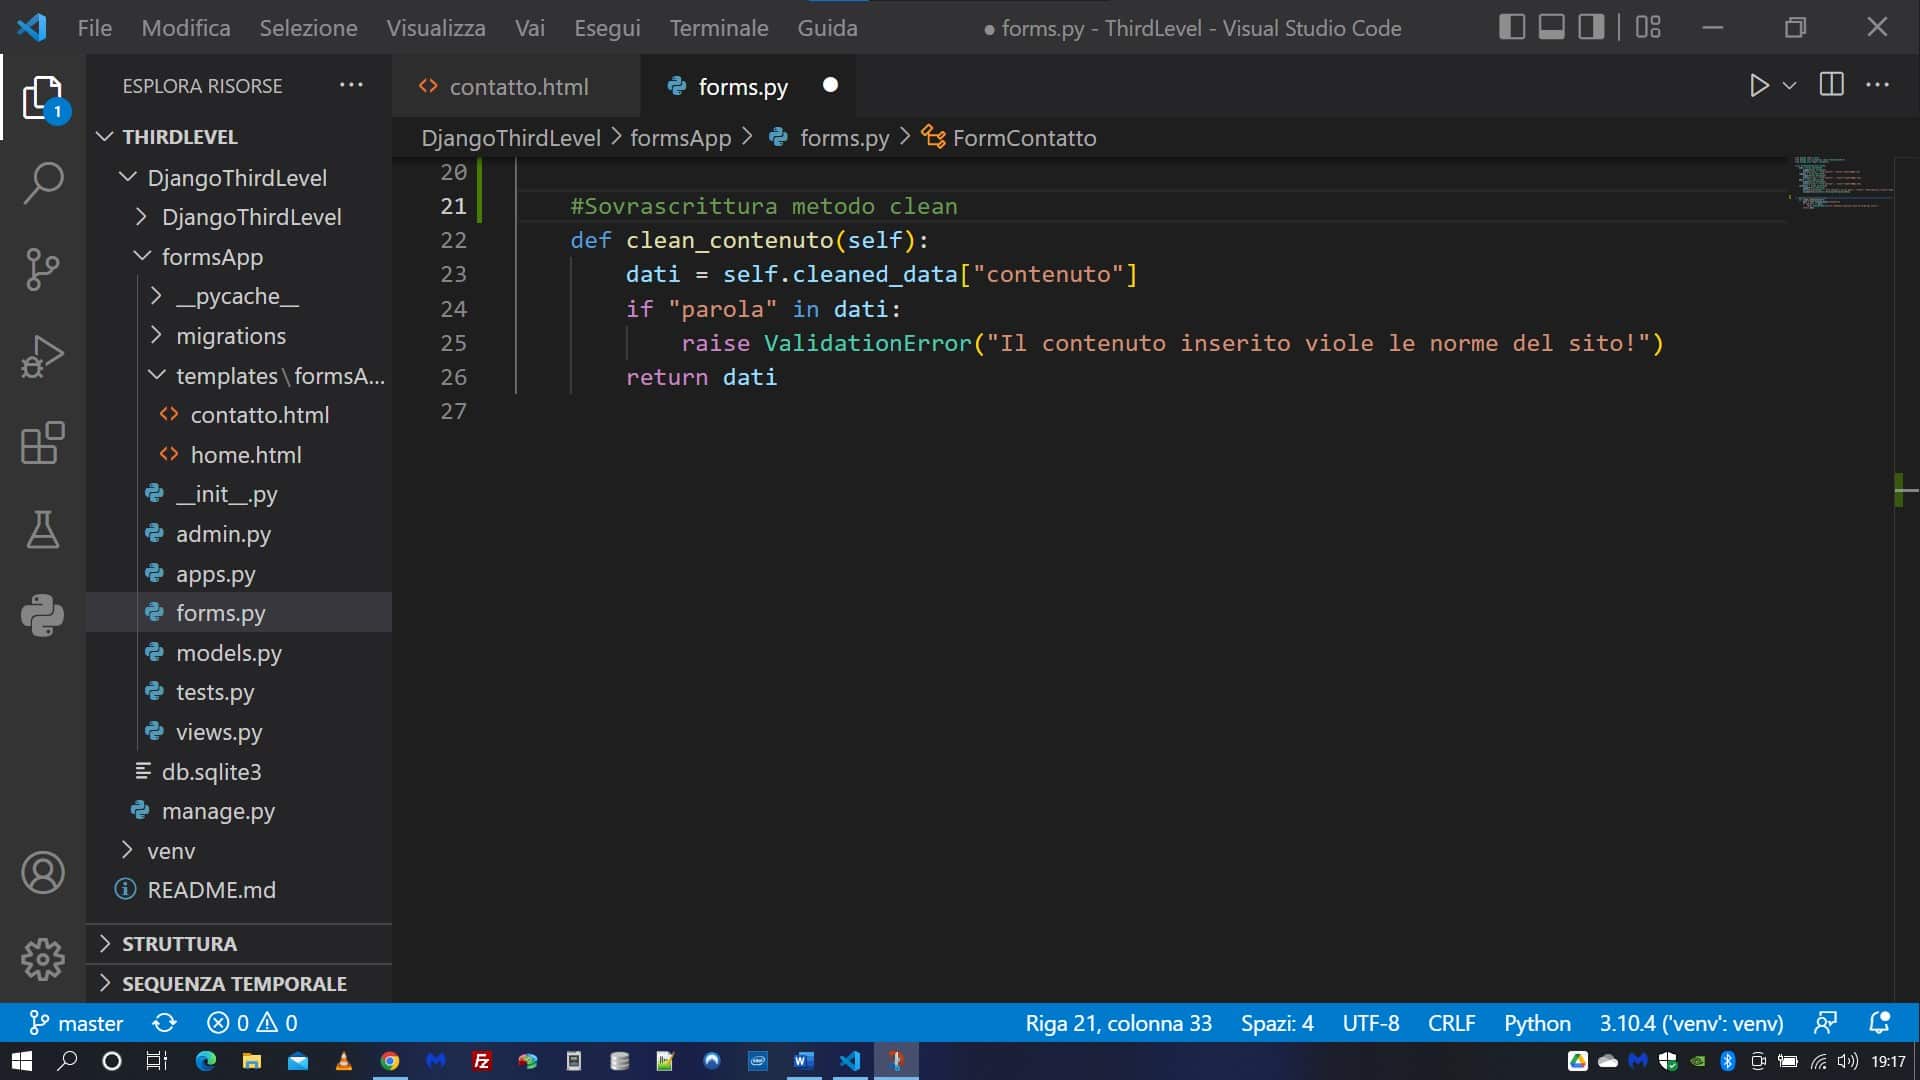Open Microsoft Word from the taskbar

pyautogui.click(x=804, y=1061)
